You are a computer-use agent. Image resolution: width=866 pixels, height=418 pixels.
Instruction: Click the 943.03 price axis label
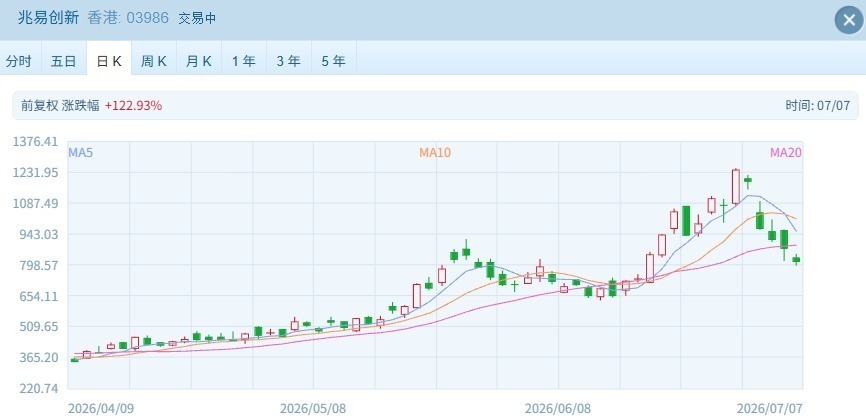click(38, 234)
